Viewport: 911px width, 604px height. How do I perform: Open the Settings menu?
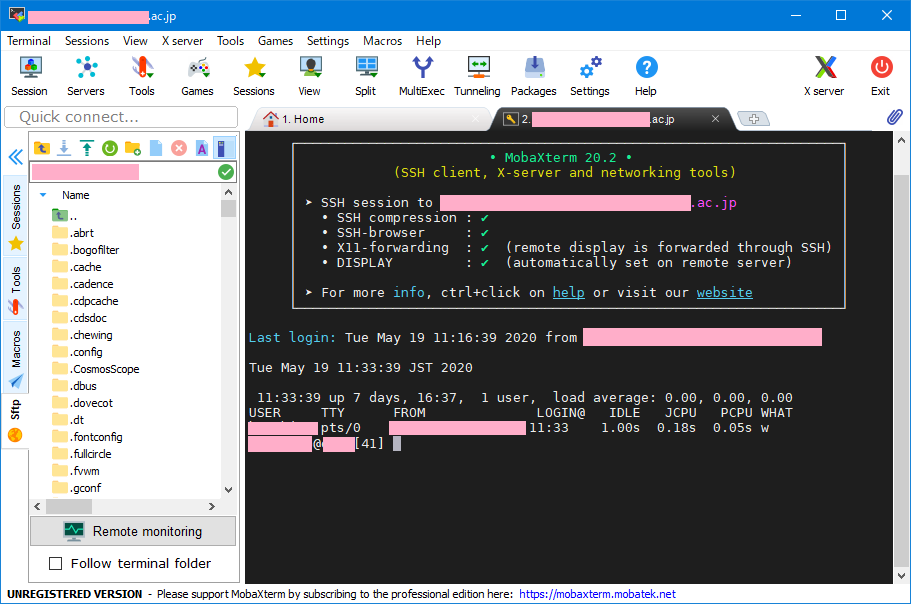(x=328, y=41)
